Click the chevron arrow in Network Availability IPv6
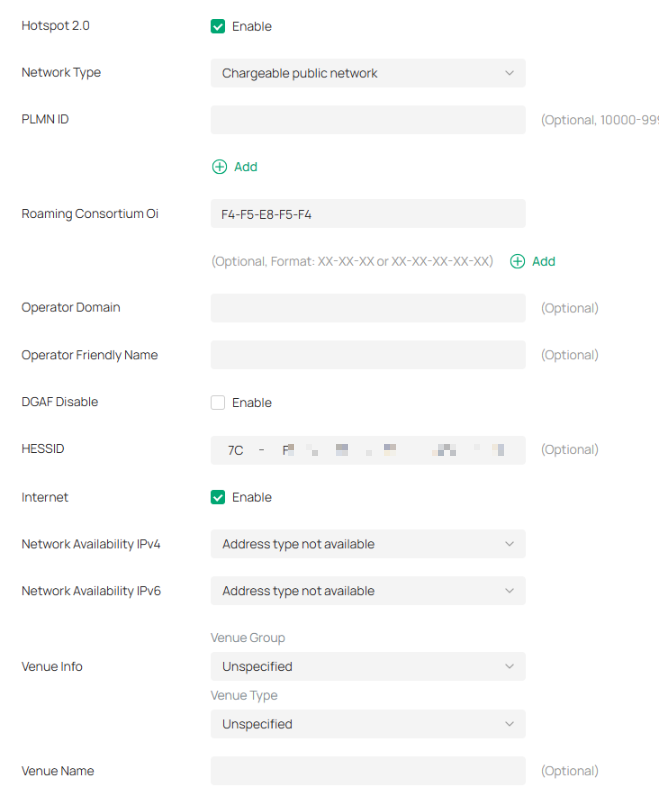The image size is (659, 796). point(509,591)
